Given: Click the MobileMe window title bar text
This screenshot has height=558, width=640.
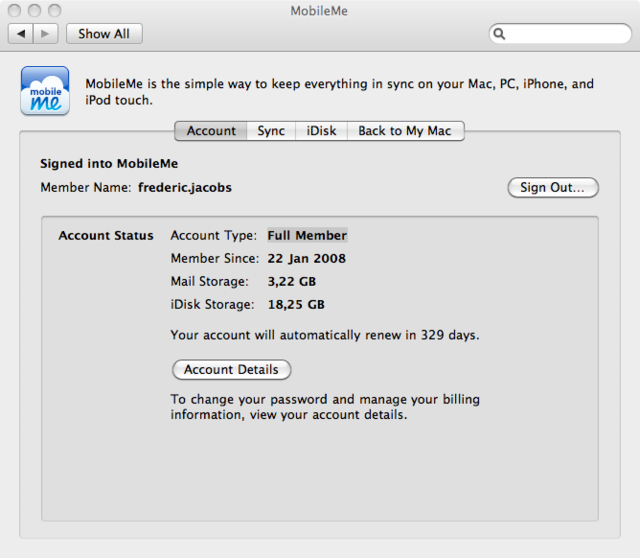Looking at the screenshot, I should click(319, 10).
